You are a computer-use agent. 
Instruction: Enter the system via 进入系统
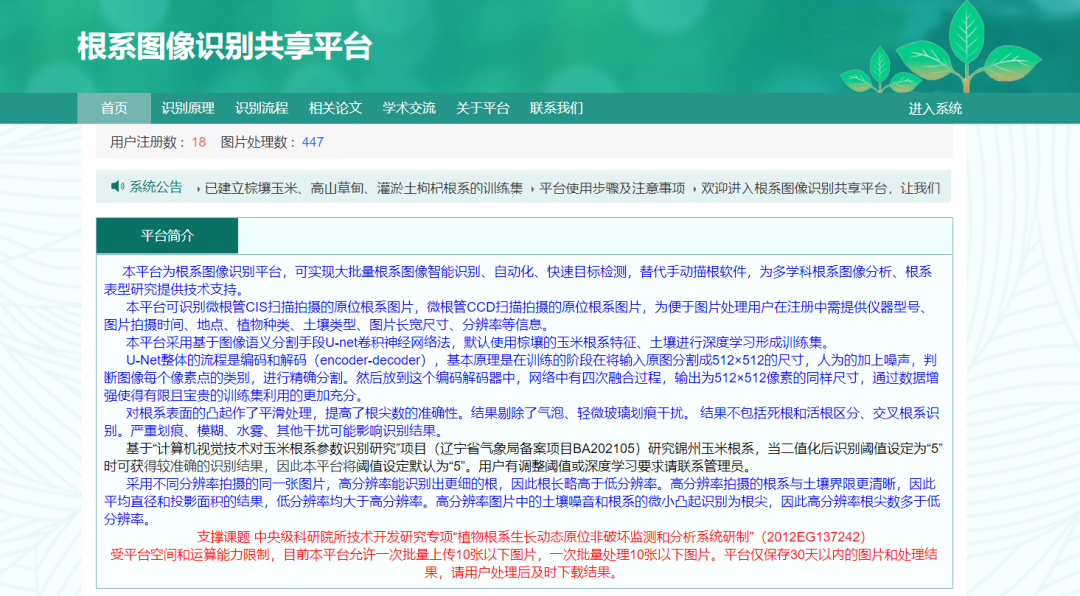(935, 109)
